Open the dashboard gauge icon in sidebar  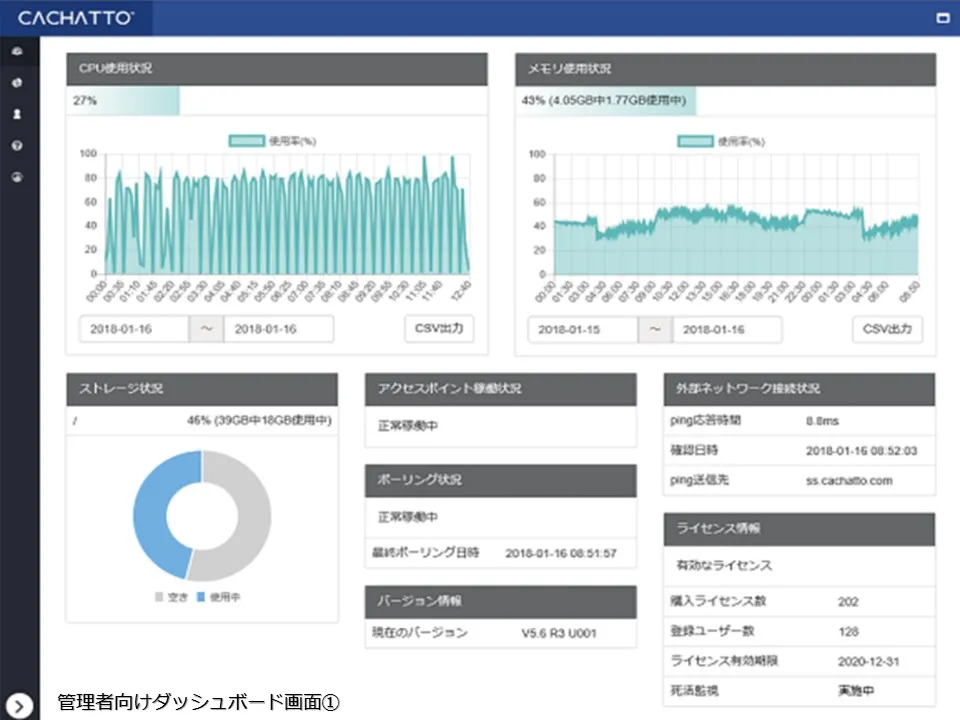(x=17, y=50)
